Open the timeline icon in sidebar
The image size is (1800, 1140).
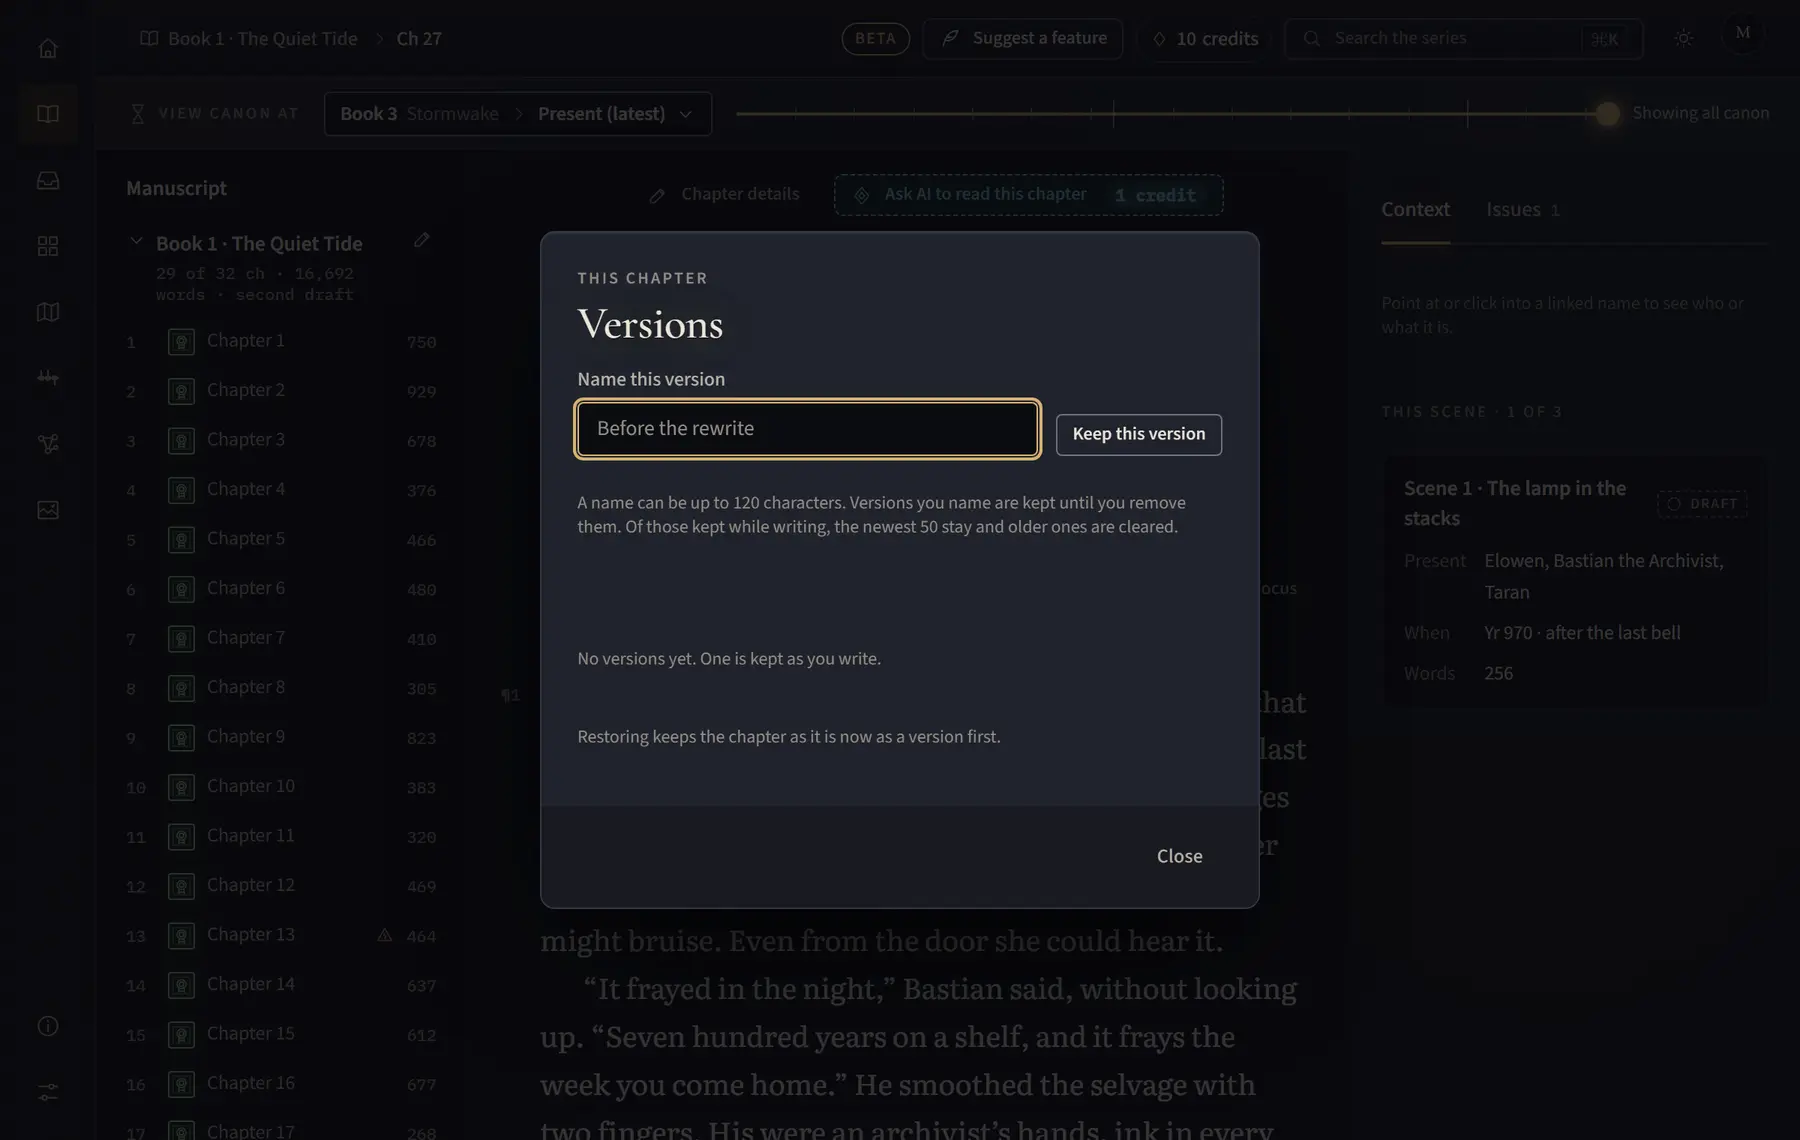(48, 378)
